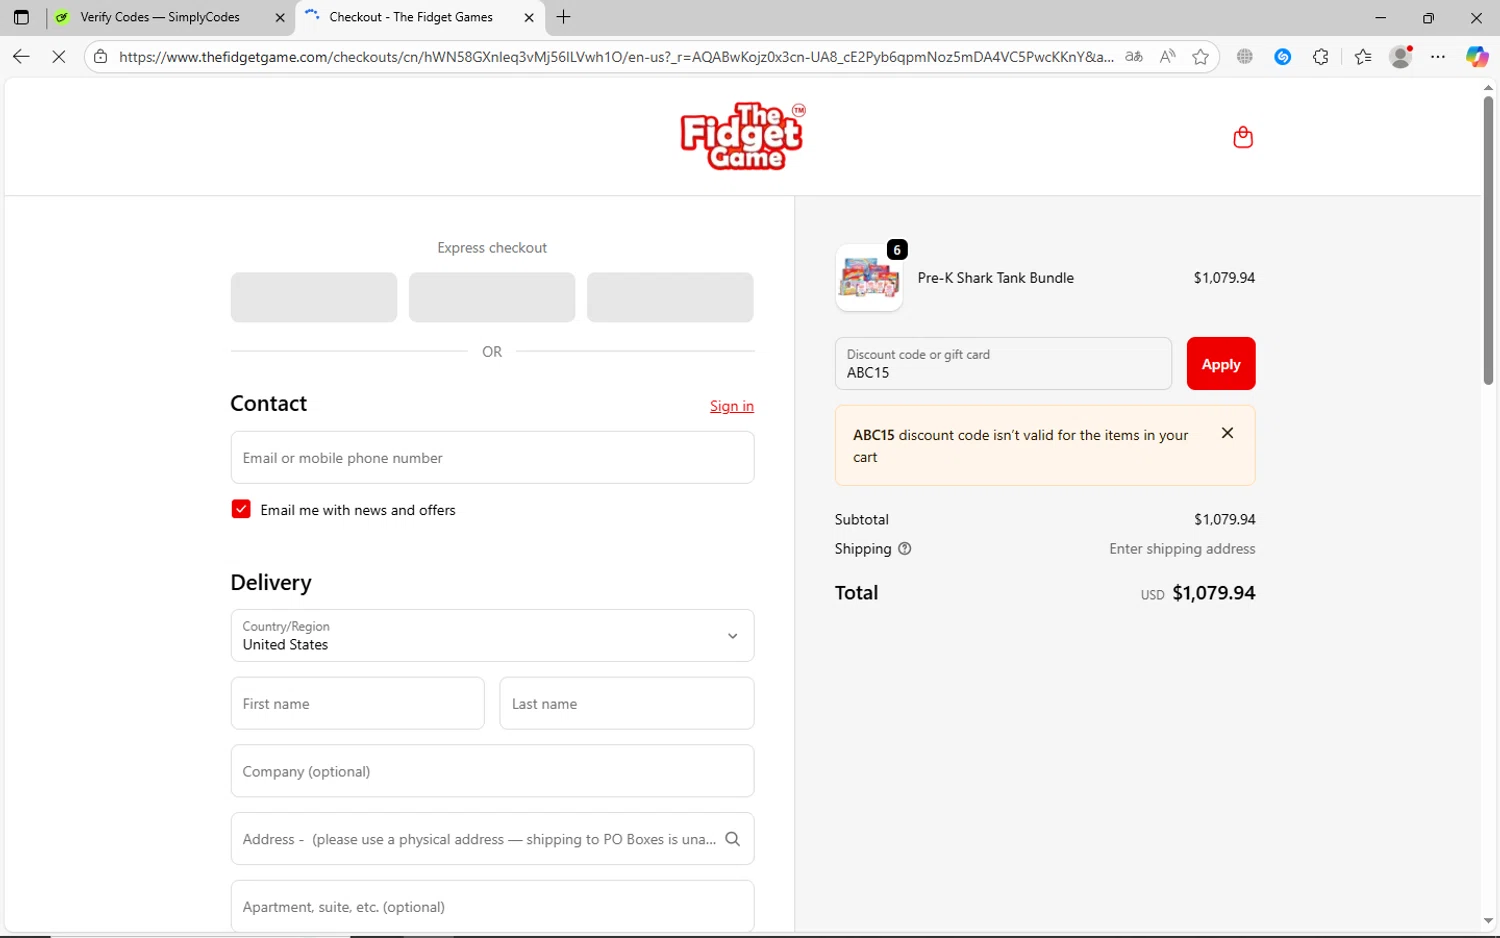This screenshot has height=938, width=1500.
Task: Click the Enter shipping address text
Action: [1182, 549]
